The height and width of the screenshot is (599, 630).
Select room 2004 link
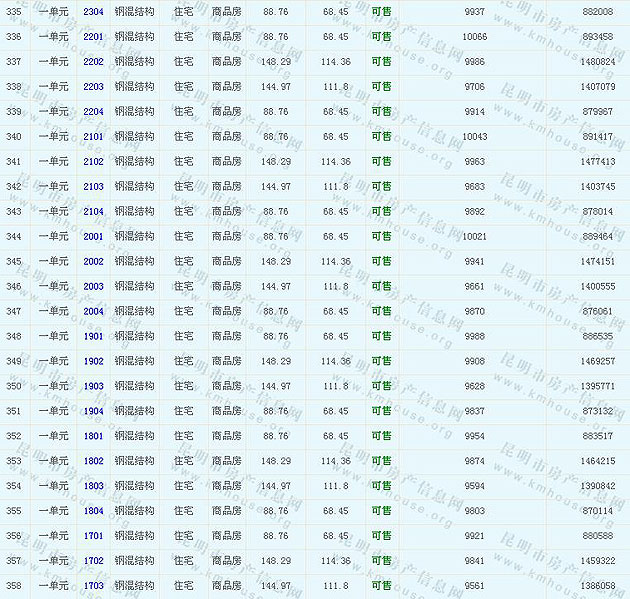click(93, 311)
